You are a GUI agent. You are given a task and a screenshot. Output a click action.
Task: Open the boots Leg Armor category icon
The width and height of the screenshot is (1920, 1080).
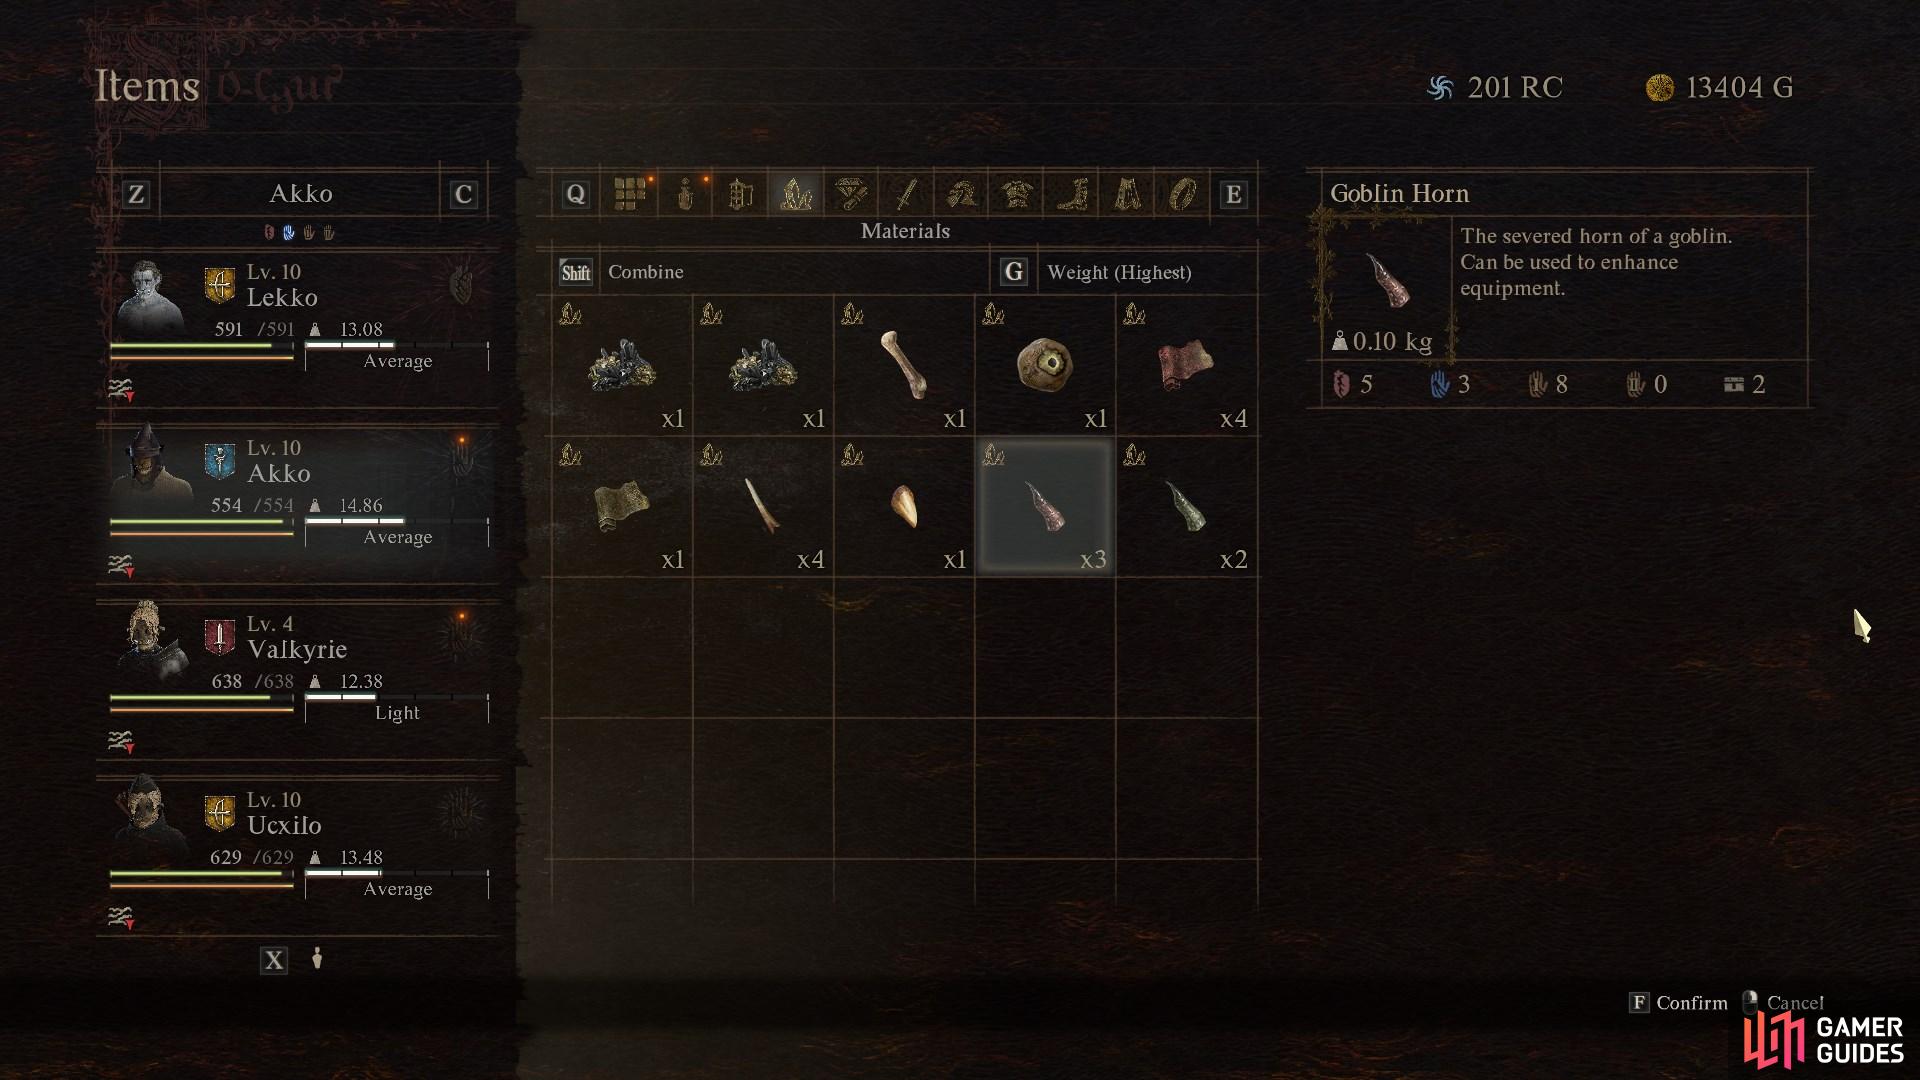tap(1072, 194)
